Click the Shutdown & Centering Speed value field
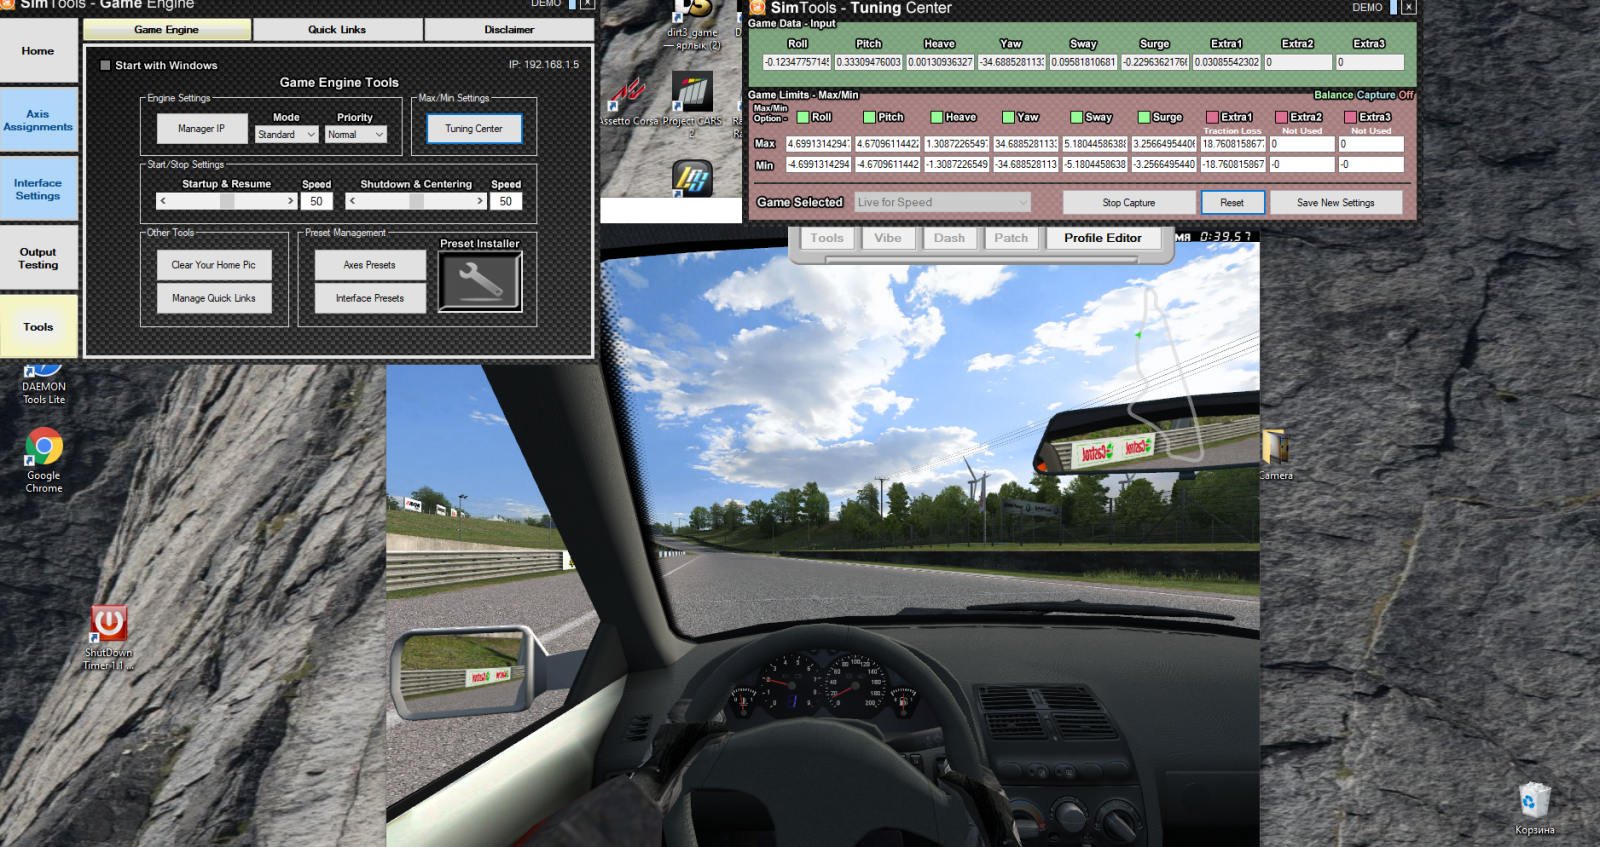 coord(506,201)
